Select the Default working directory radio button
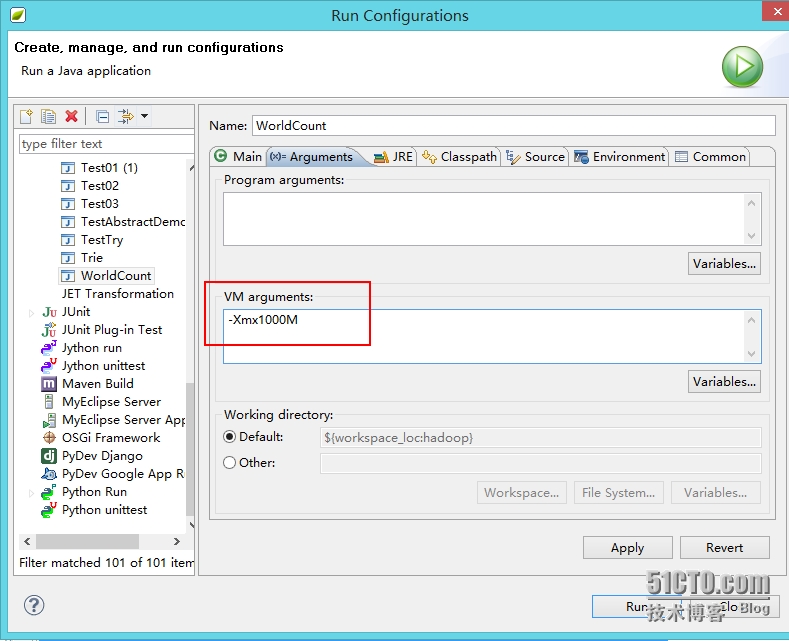 [x=229, y=437]
